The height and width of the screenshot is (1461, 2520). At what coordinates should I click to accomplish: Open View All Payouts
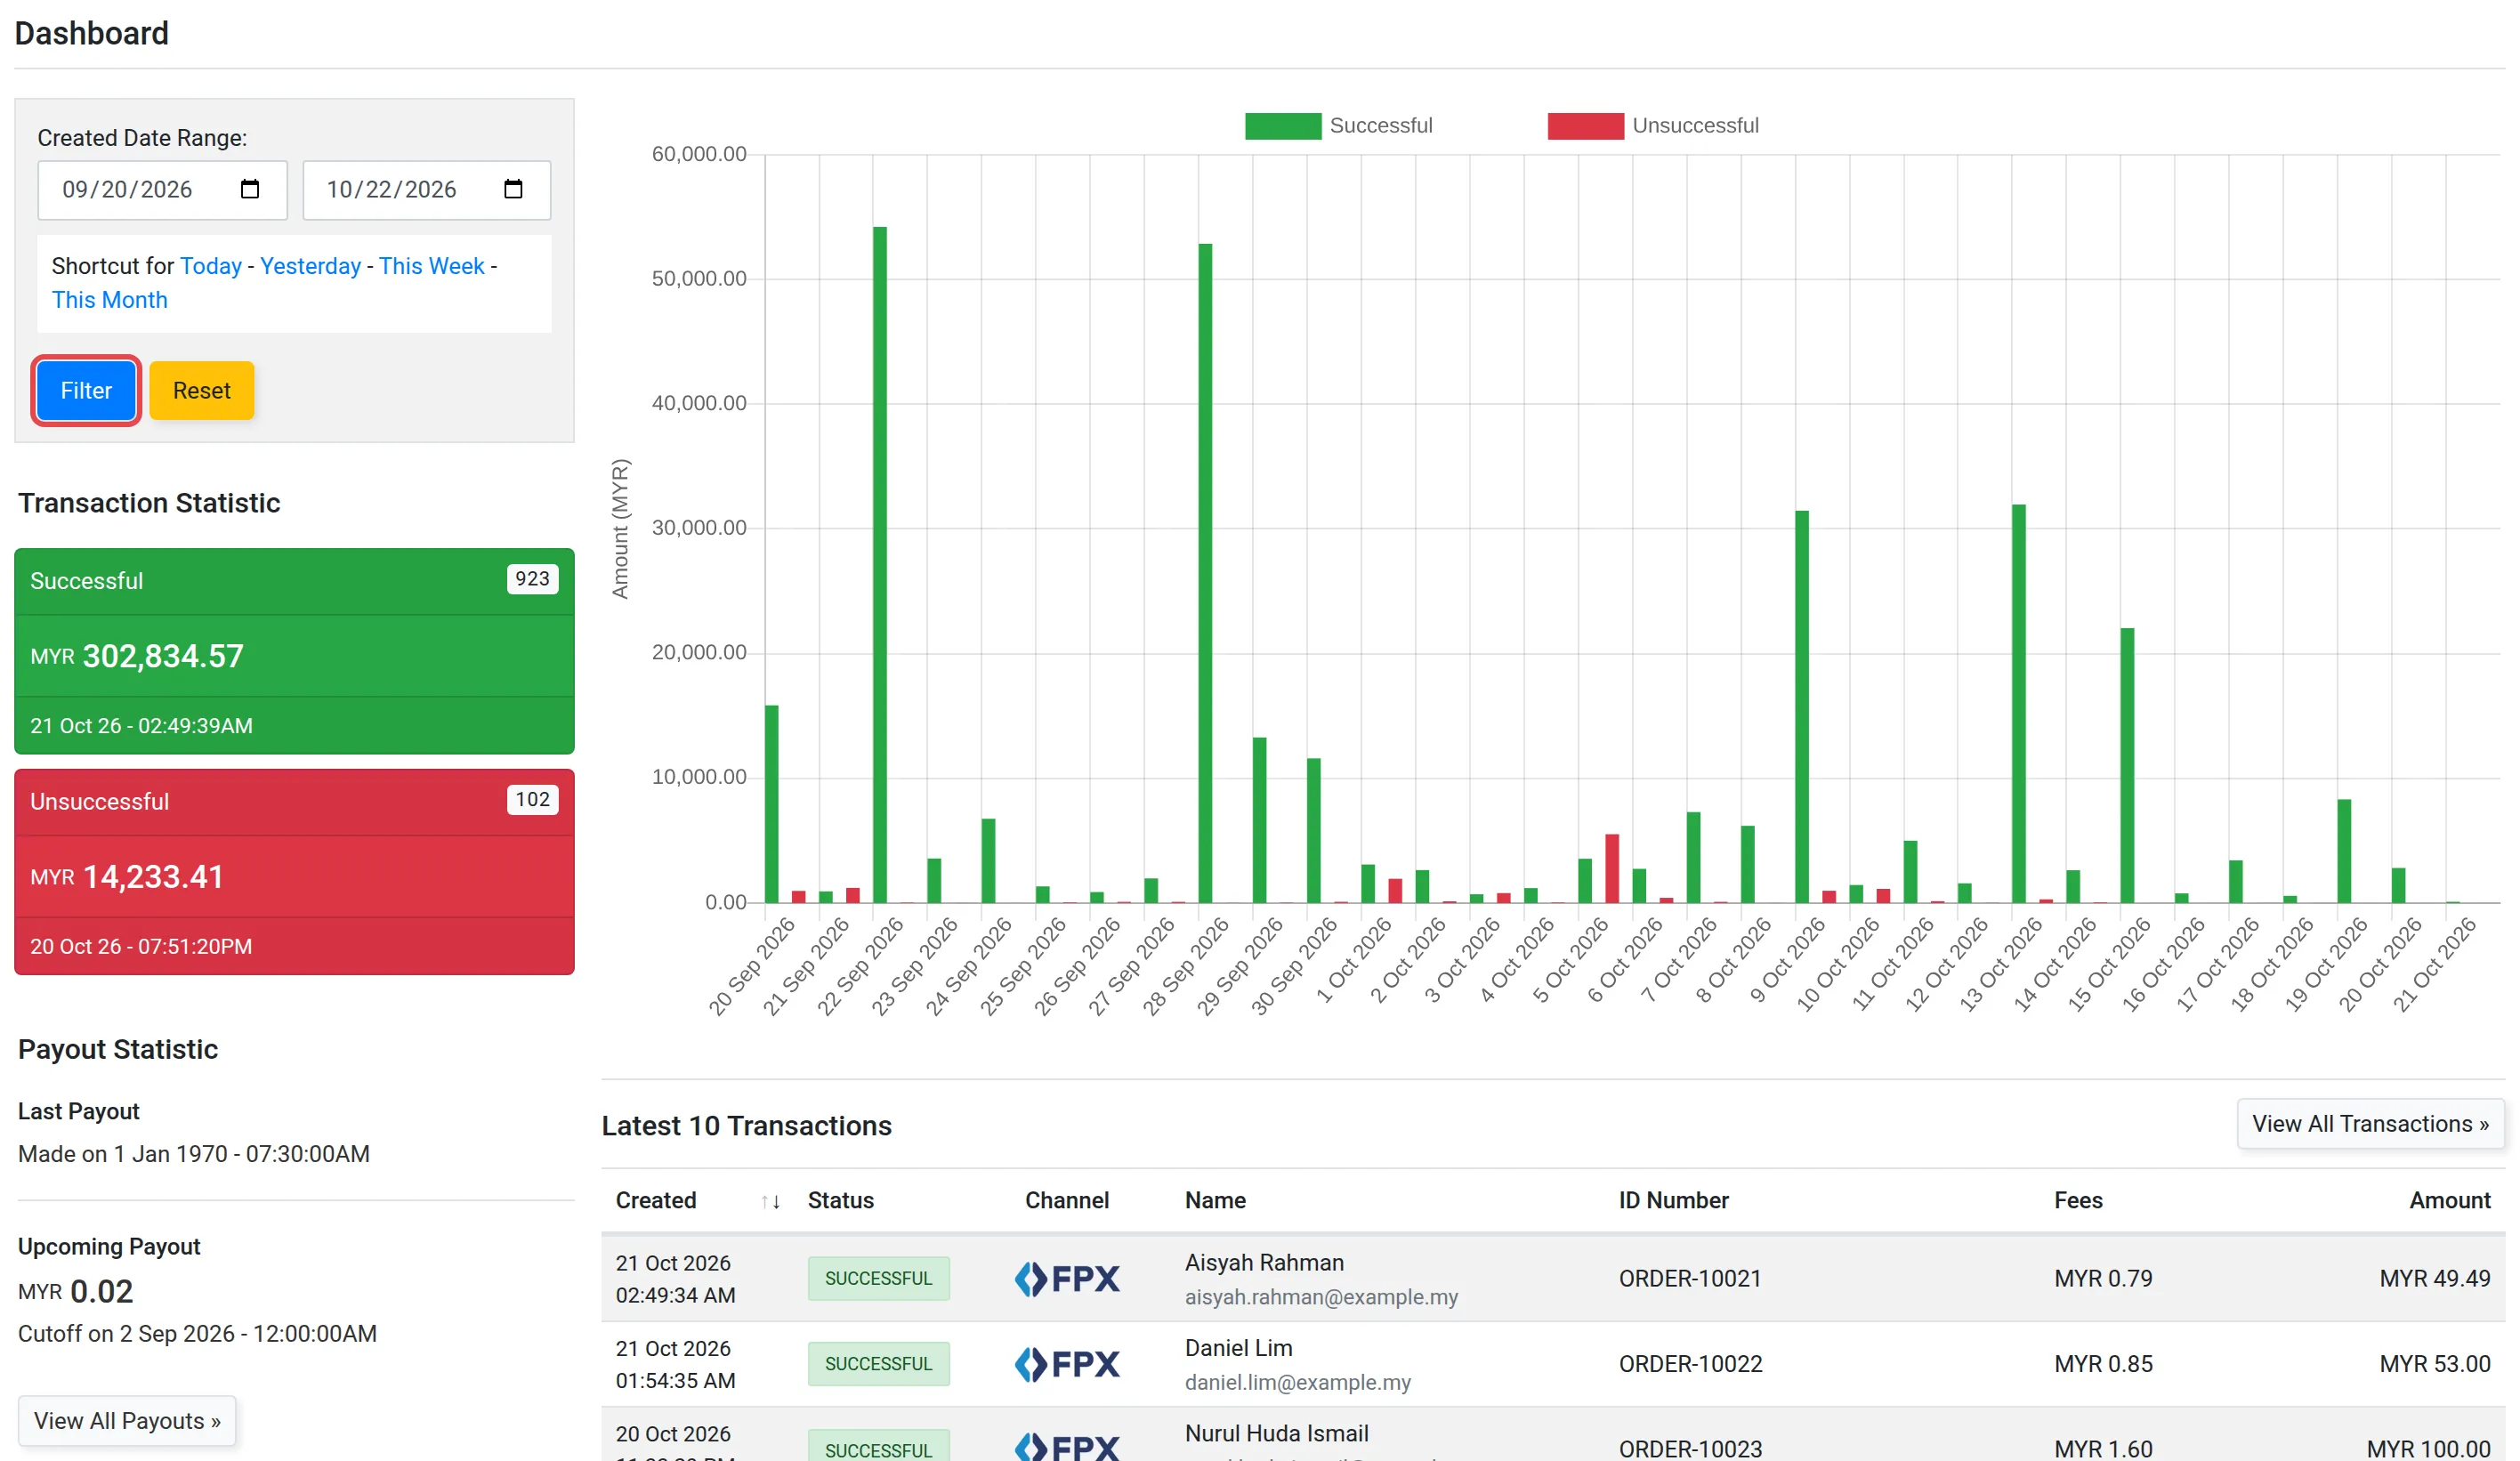pos(127,1420)
